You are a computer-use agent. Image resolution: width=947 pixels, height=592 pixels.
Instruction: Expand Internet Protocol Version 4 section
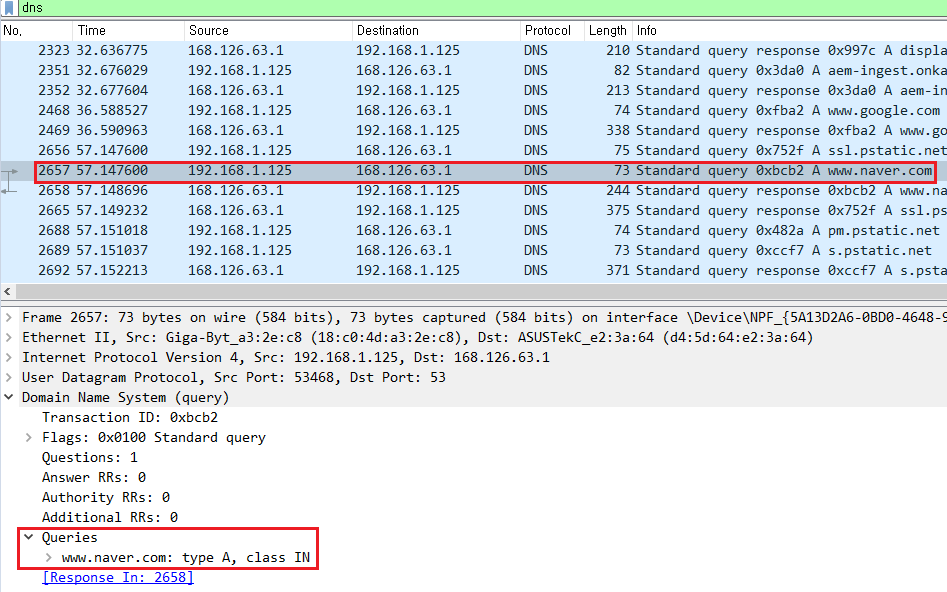tap(8, 357)
